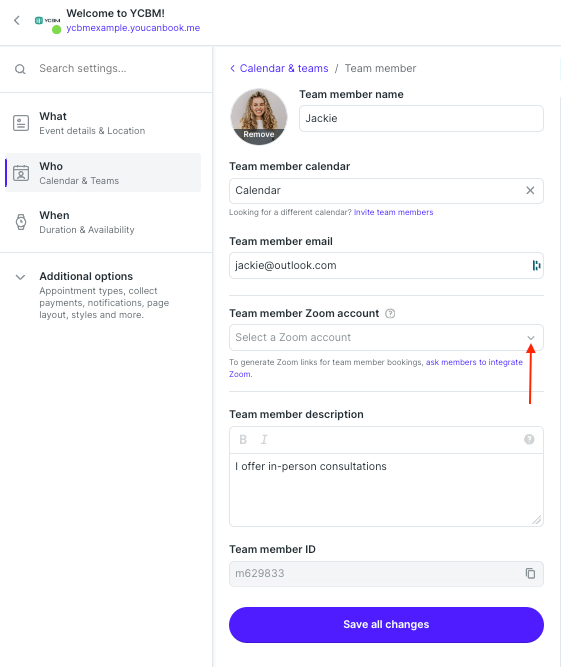
Task: Click the back arrow in header
Action: pos(17,20)
